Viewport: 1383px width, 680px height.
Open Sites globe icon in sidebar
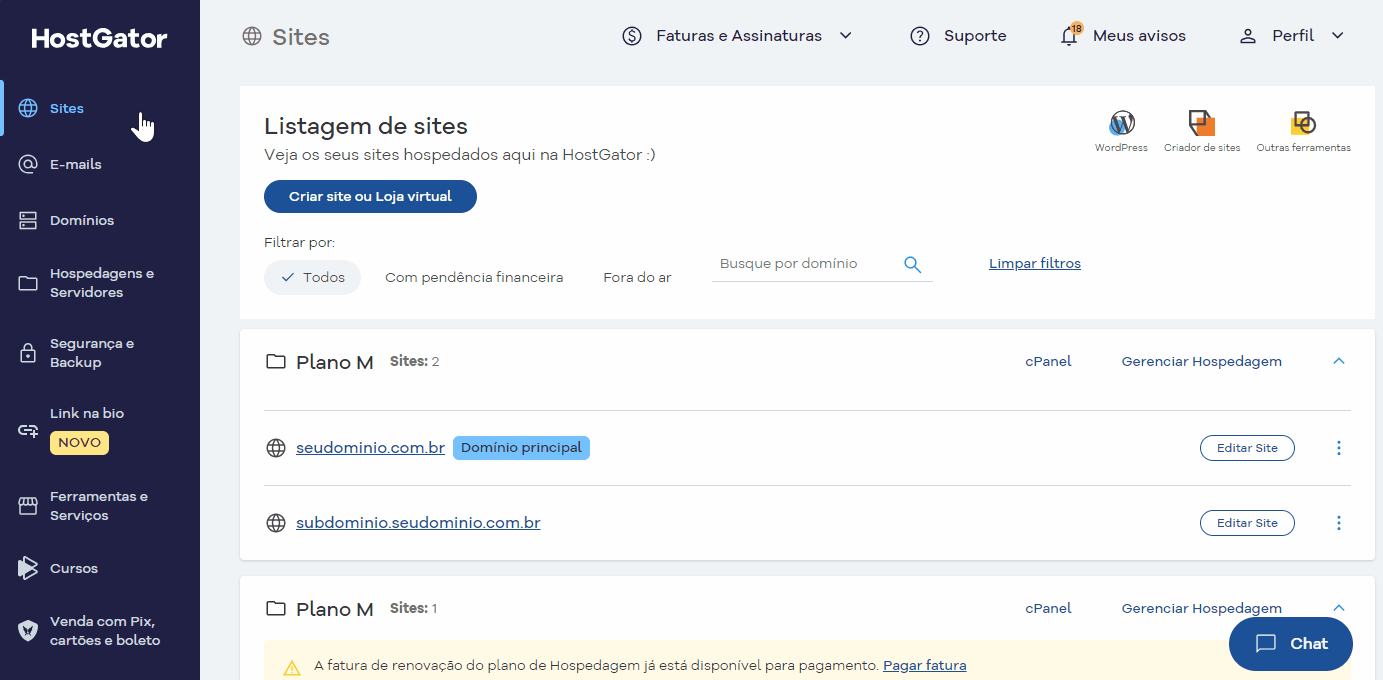pyautogui.click(x=28, y=108)
